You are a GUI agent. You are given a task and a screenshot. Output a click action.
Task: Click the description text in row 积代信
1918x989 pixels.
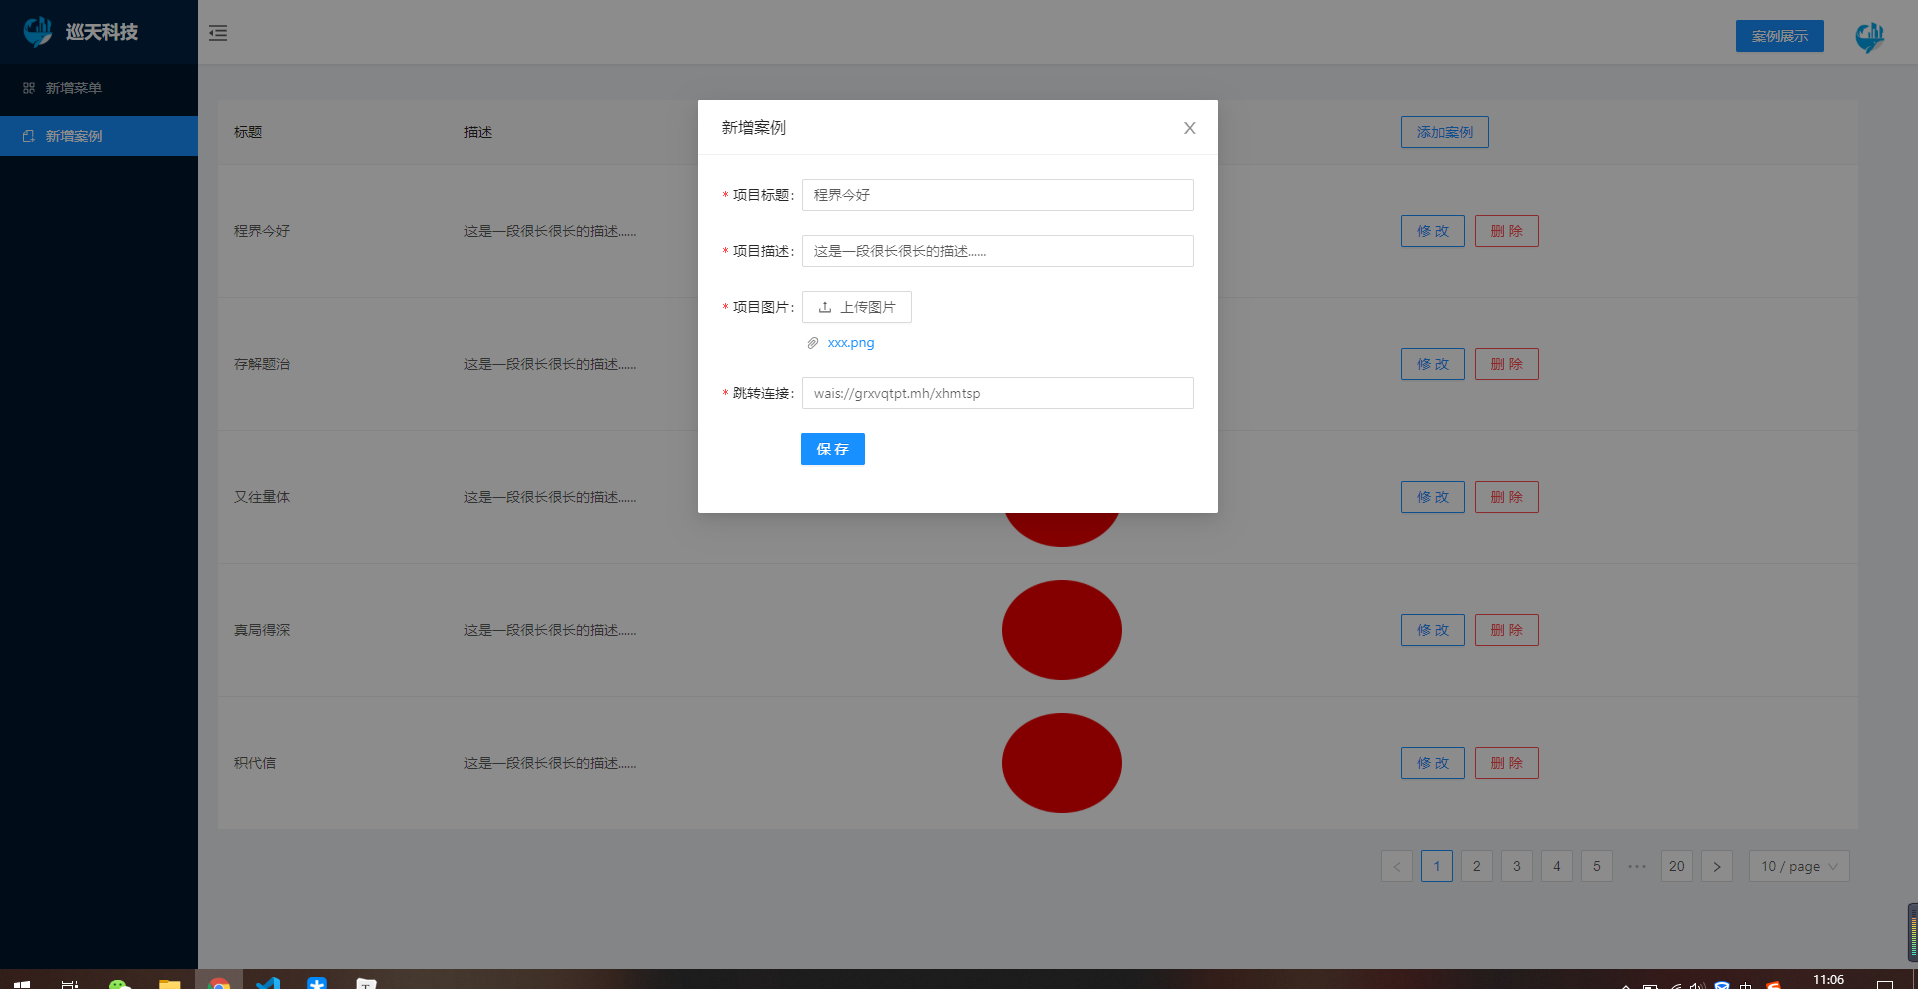[550, 763]
